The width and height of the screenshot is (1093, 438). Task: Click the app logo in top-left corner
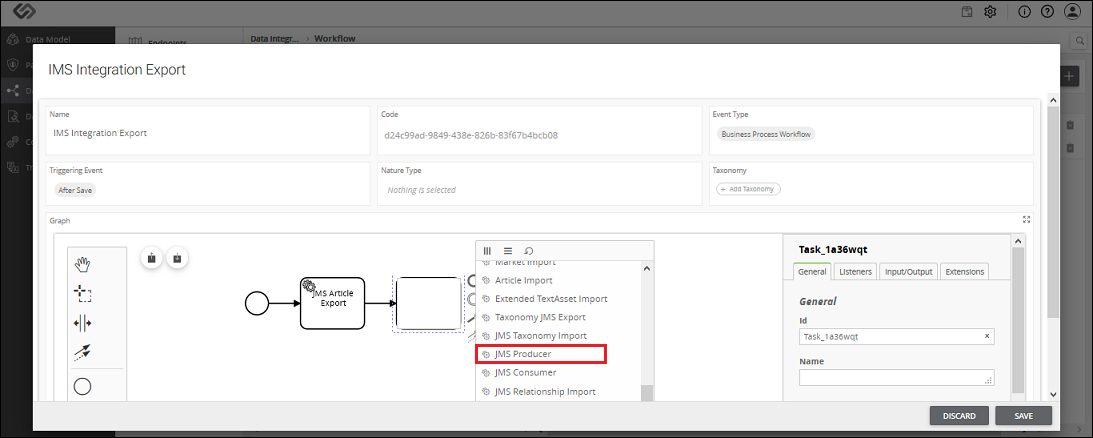pos(24,11)
